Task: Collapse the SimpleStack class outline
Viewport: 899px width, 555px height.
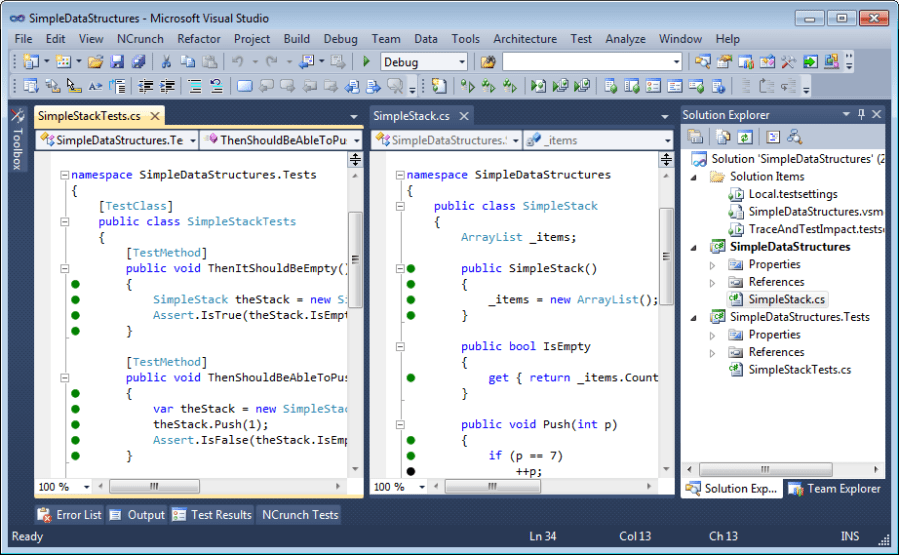Action: (400, 206)
